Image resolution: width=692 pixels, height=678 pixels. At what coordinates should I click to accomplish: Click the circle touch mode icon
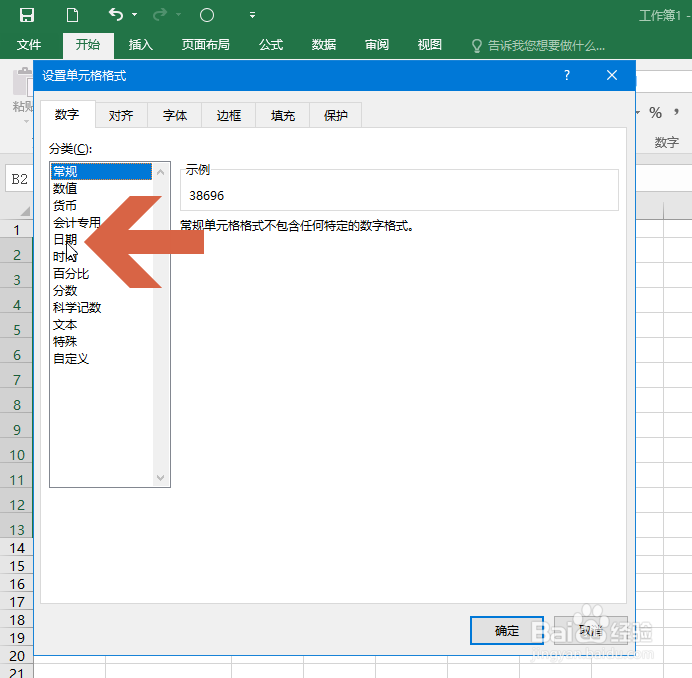point(207,15)
